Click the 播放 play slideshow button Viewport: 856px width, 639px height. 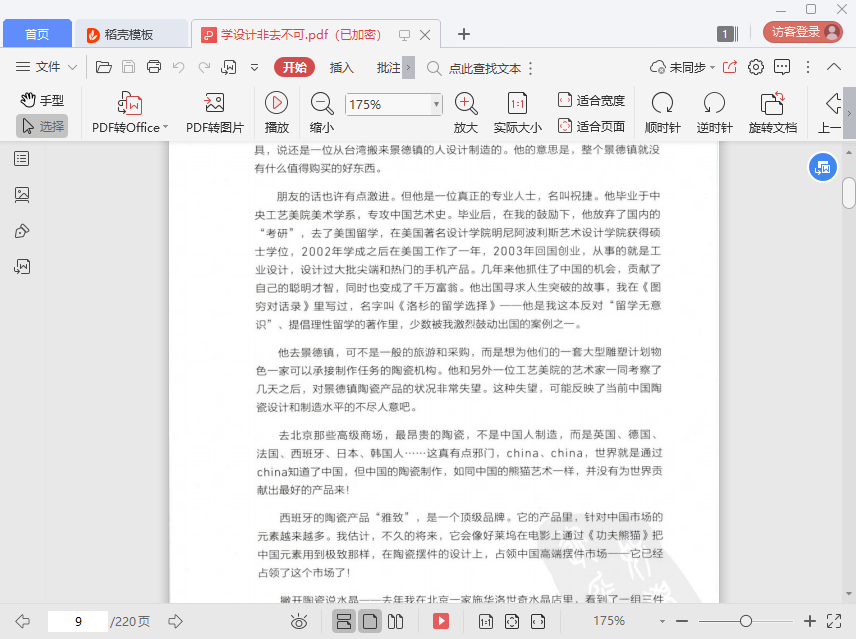(277, 113)
